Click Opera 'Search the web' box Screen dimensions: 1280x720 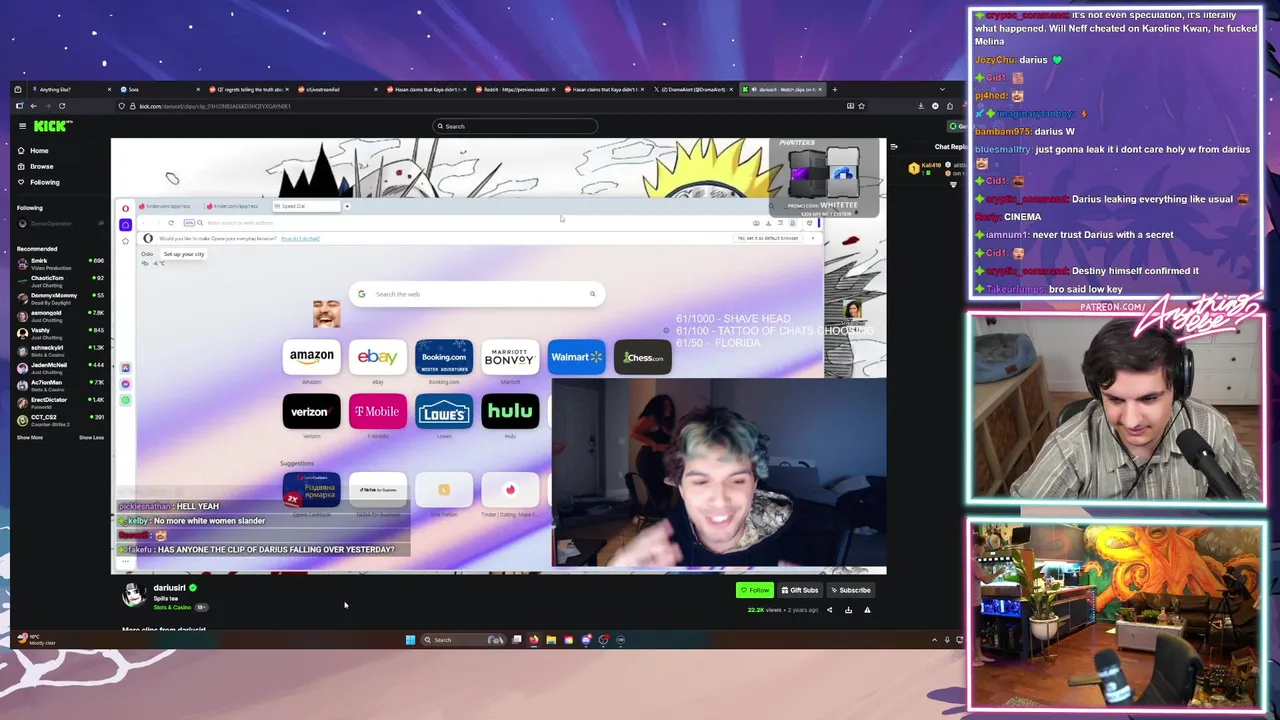(x=477, y=294)
